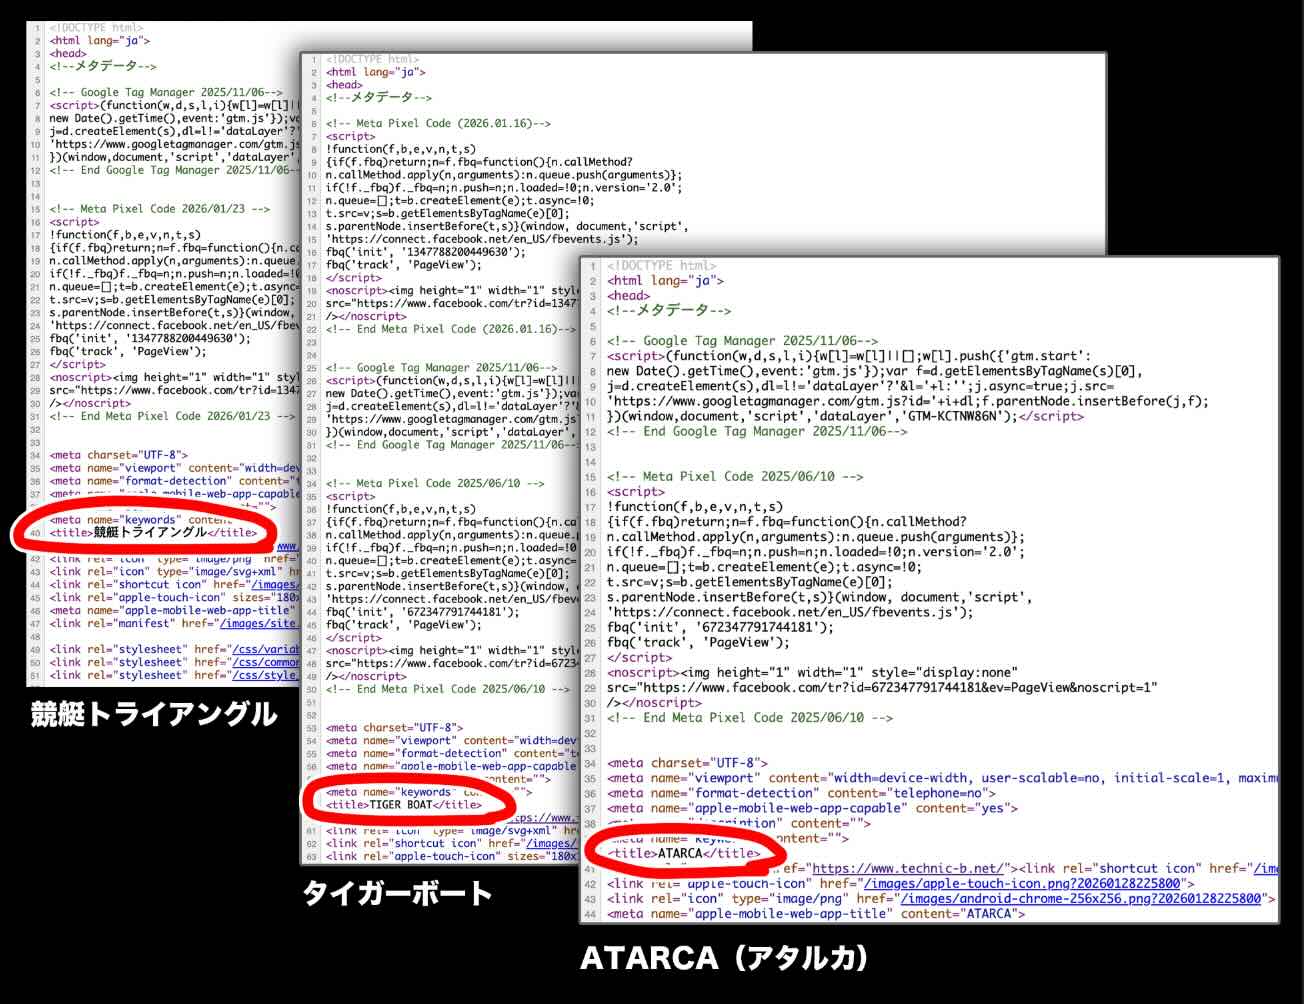Image resolution: width=1304 pixels, height=1004 pixels.
Task: Click the タイガーボート caption label
Action: tap(397, 893)
